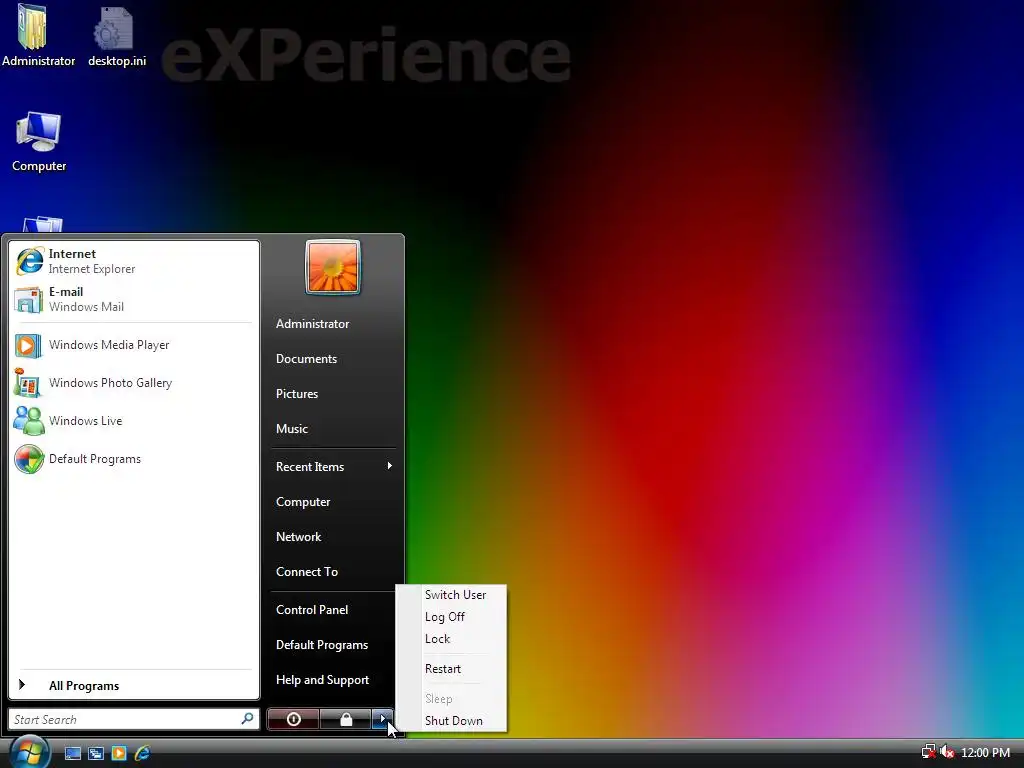Click the user account picture
Viewport: 1024px width, 768px height.
tap(333, 267)
